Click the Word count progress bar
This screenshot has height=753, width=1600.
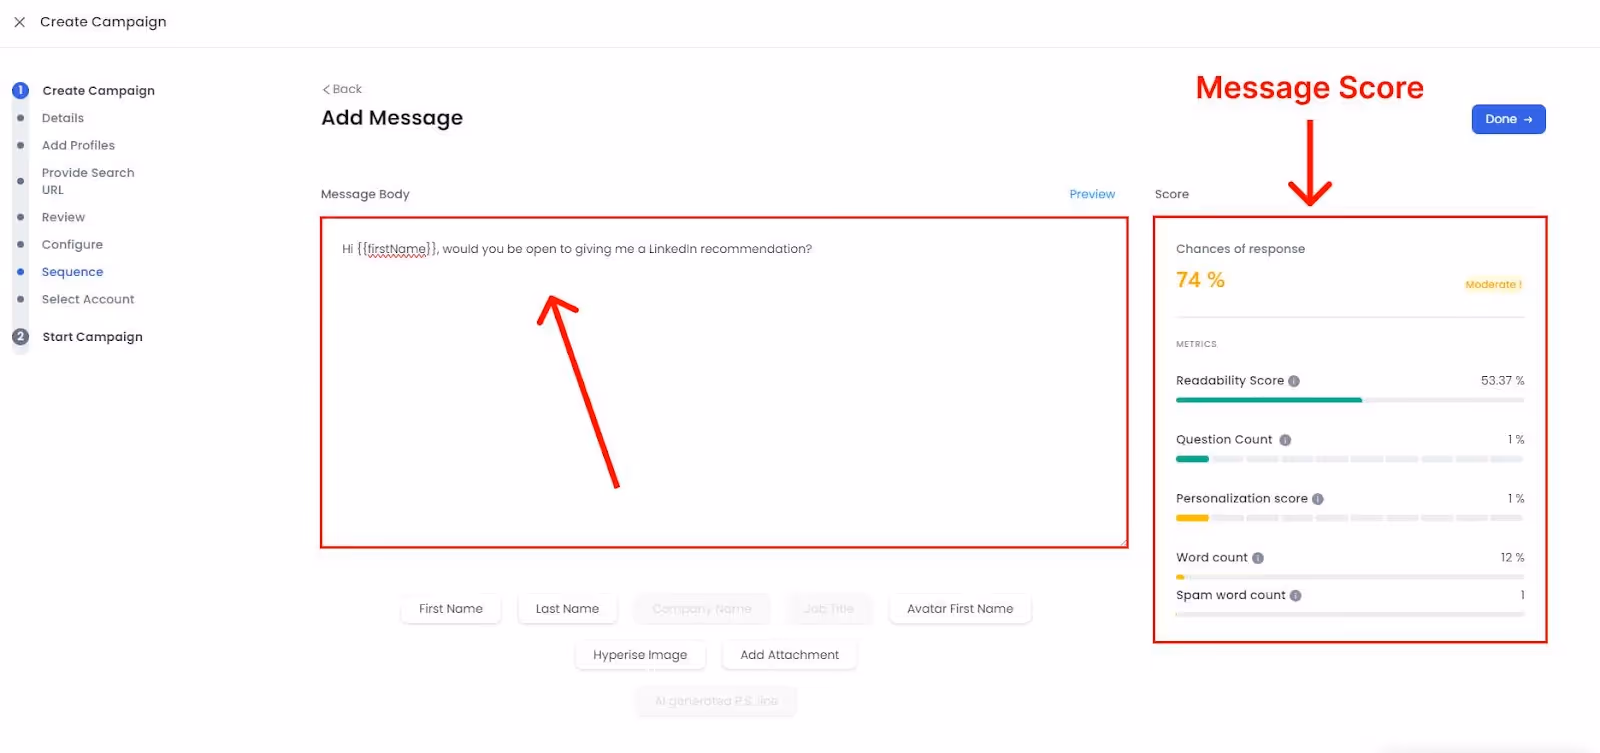click(x=1350, y=577)
